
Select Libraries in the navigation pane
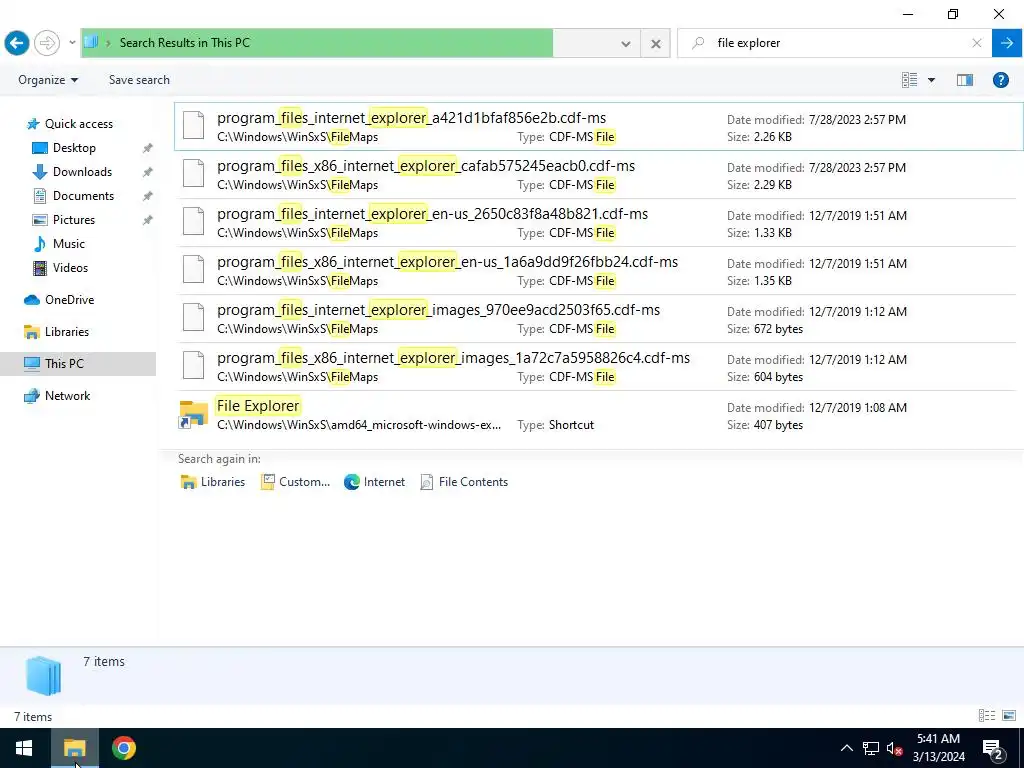(x=67, y=332)
